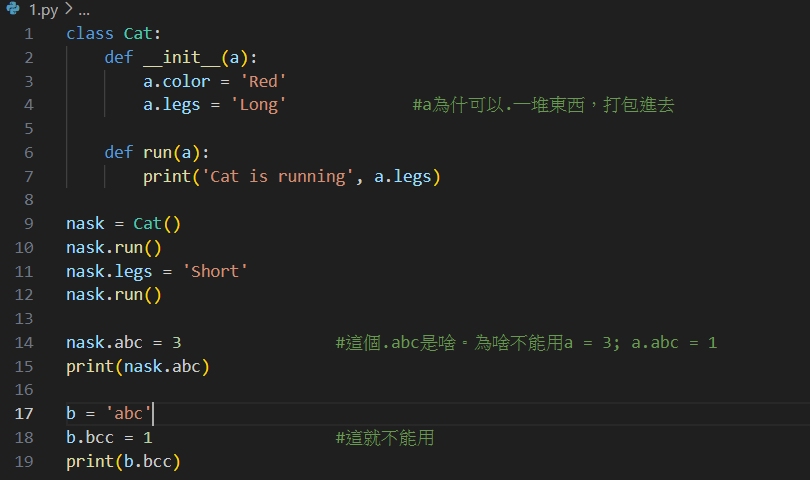Open the 1.py breadcrumb item
This screenshot has width=810, height=480.
(x=43, y=10)
